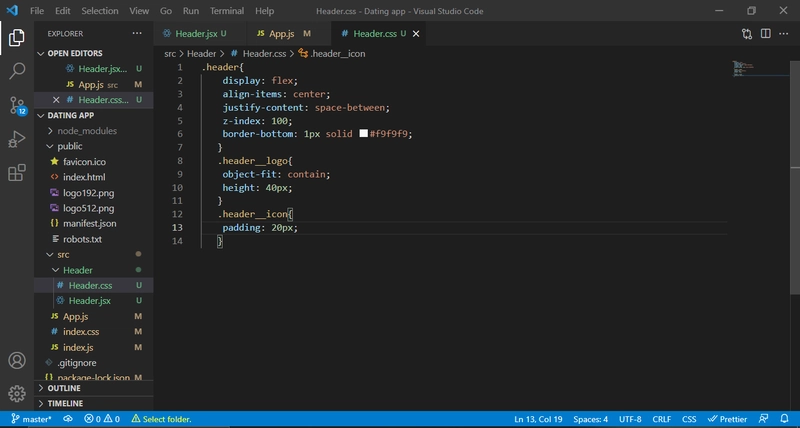The width and height of the screenshot is (800, 428).
Task: Open the Accounts menu icon
Action: pyautogui.click(x=17, y=361)
